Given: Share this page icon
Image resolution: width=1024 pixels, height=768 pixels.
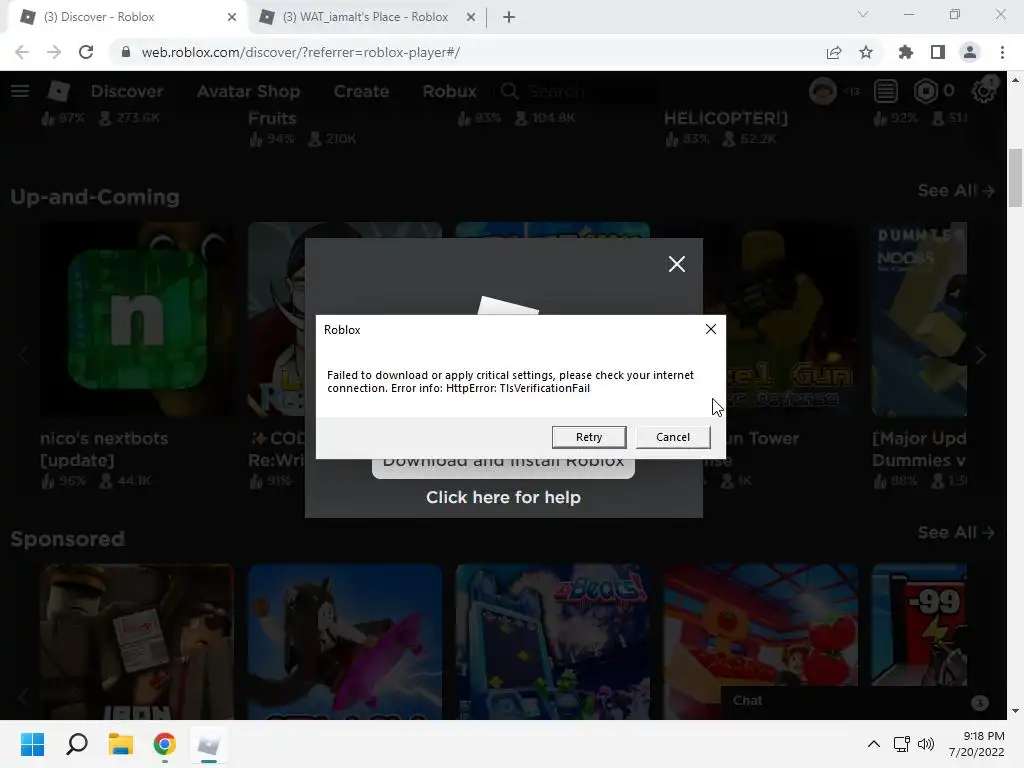Looking at the screenshot, I should click(834, 52).
